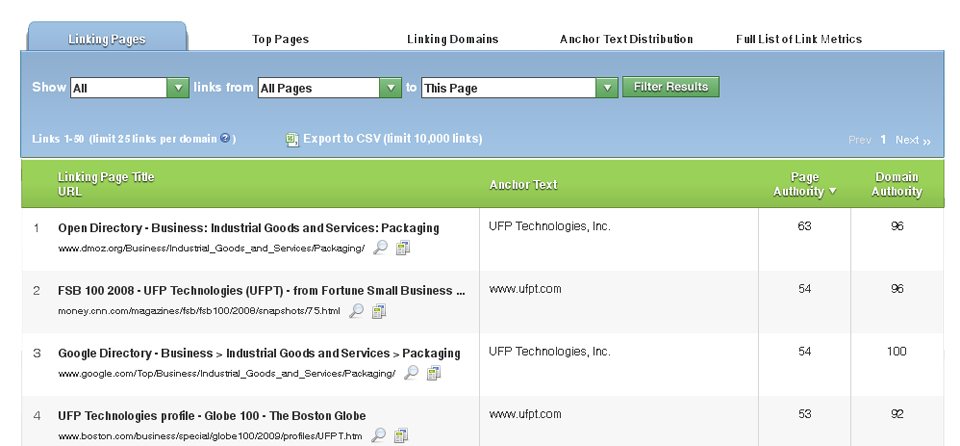
Task: Click the magnifier icon for the dmoz.org link
Action: [380, 248]
